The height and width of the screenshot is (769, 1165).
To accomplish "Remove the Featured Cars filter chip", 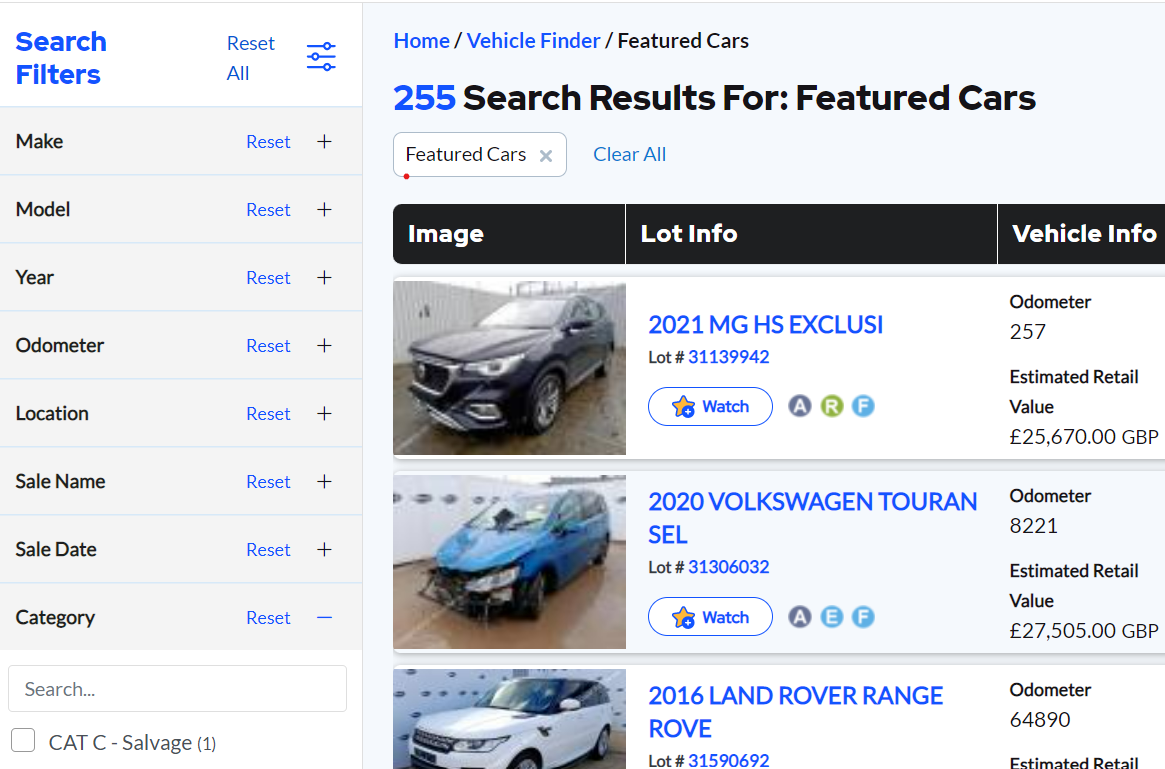I will pyautogui.click(x=546, y=155).
